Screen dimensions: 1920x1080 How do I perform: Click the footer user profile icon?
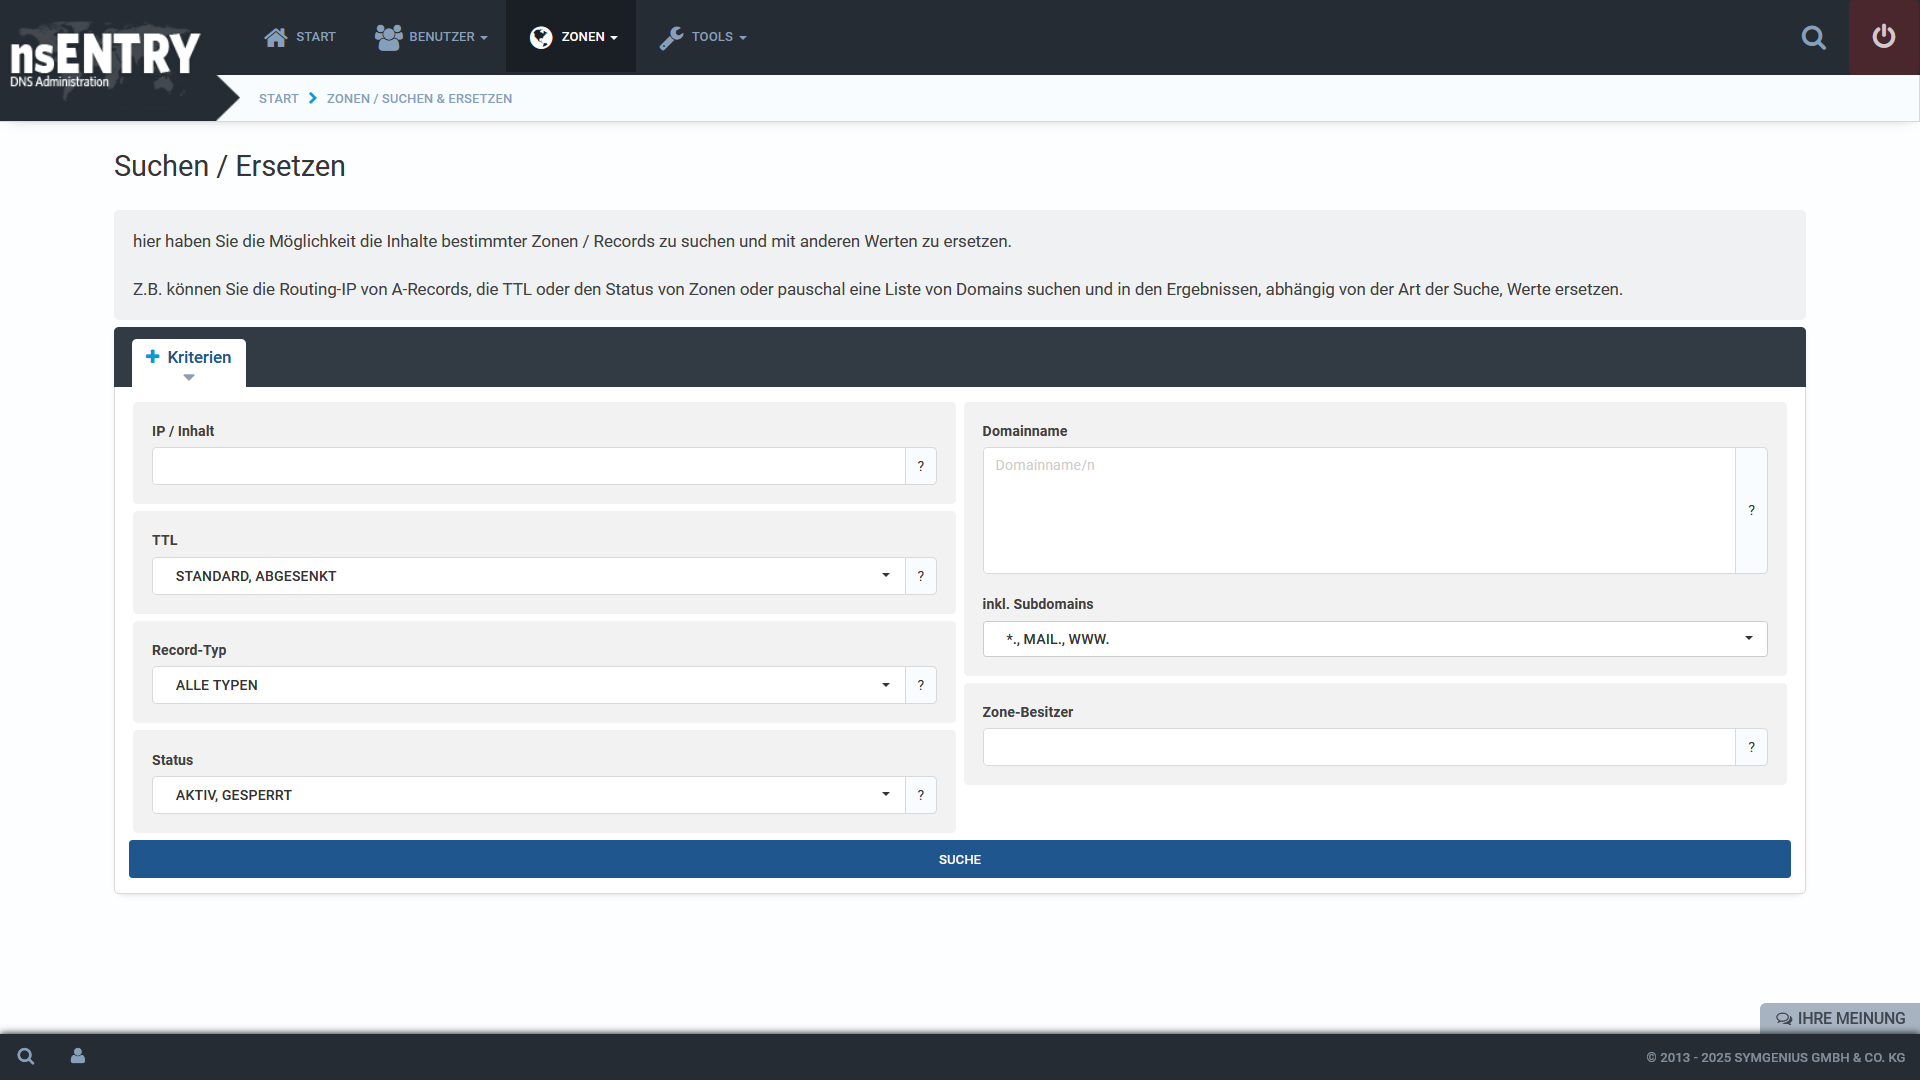tap(78, 1056)
